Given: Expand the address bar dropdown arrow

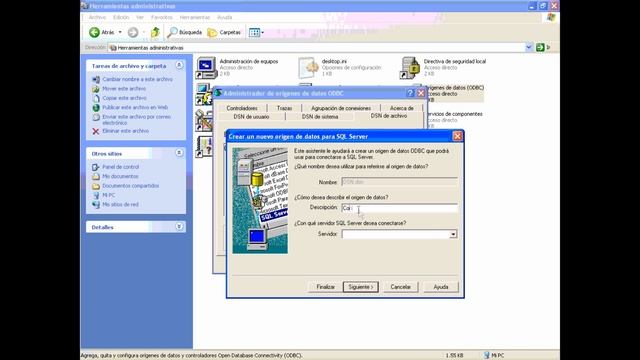Looking at the screenshot, I should tap(529, 47).
